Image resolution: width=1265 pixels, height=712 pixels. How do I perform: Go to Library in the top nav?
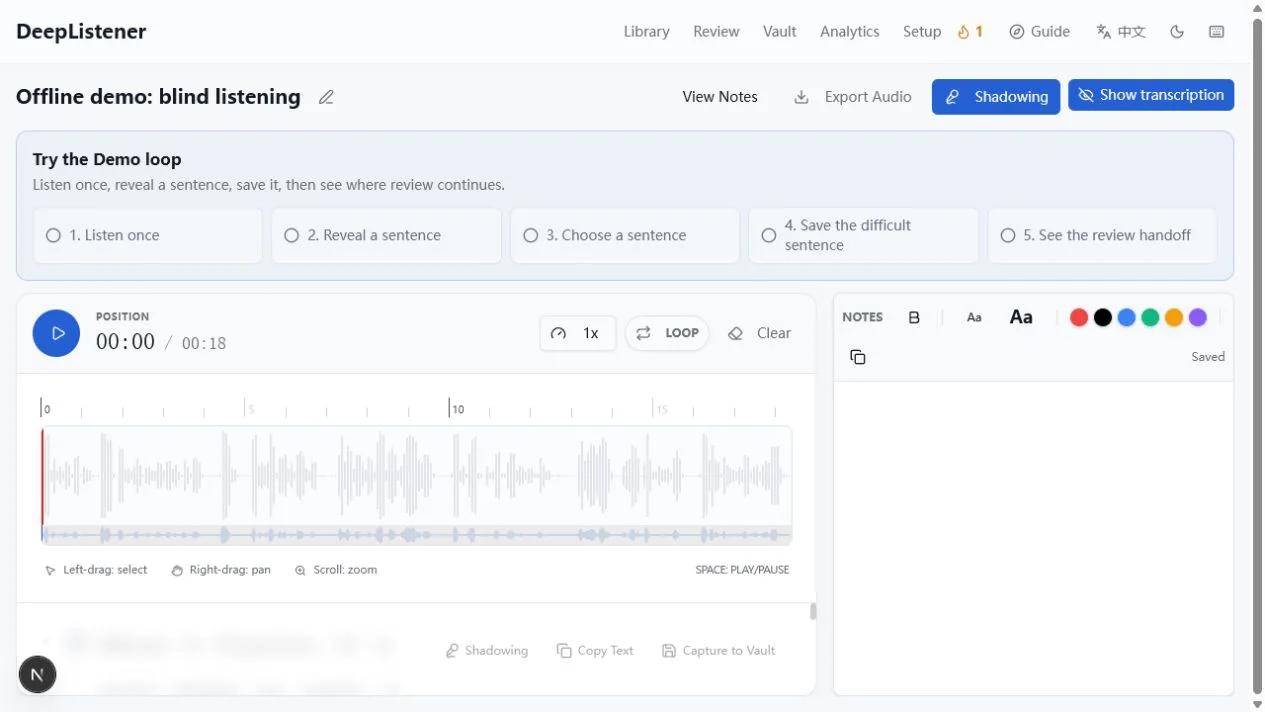(x=646, y=32)
